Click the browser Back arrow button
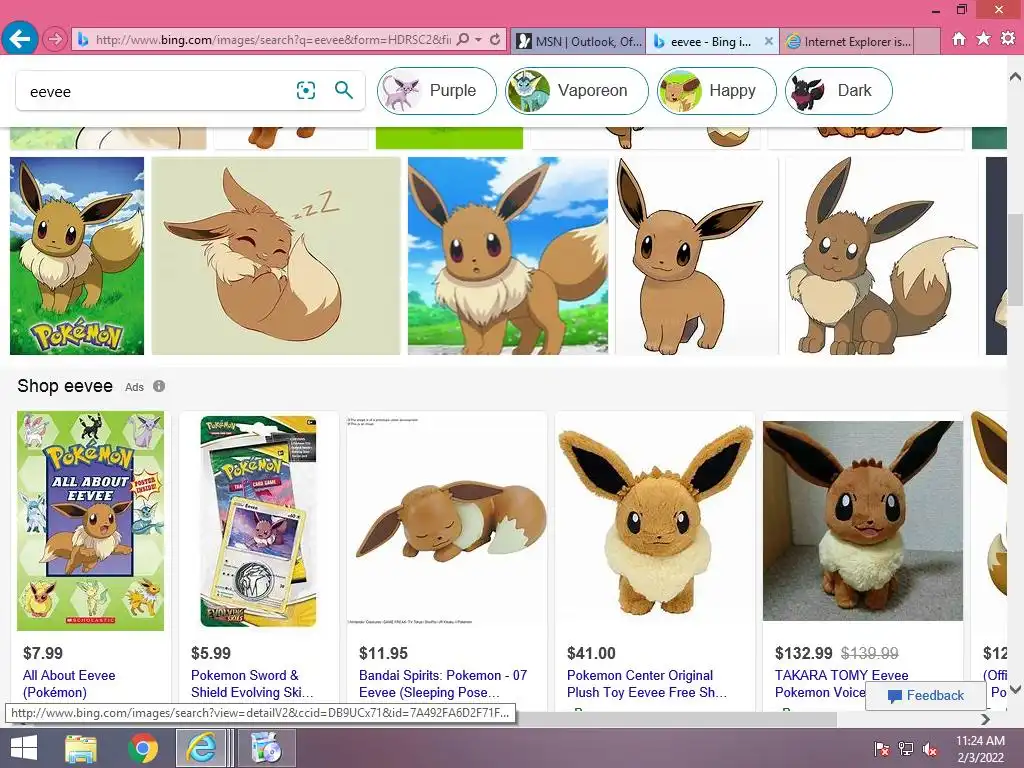The width and height of the screenshot is (1024, 768). coord(20,39)
